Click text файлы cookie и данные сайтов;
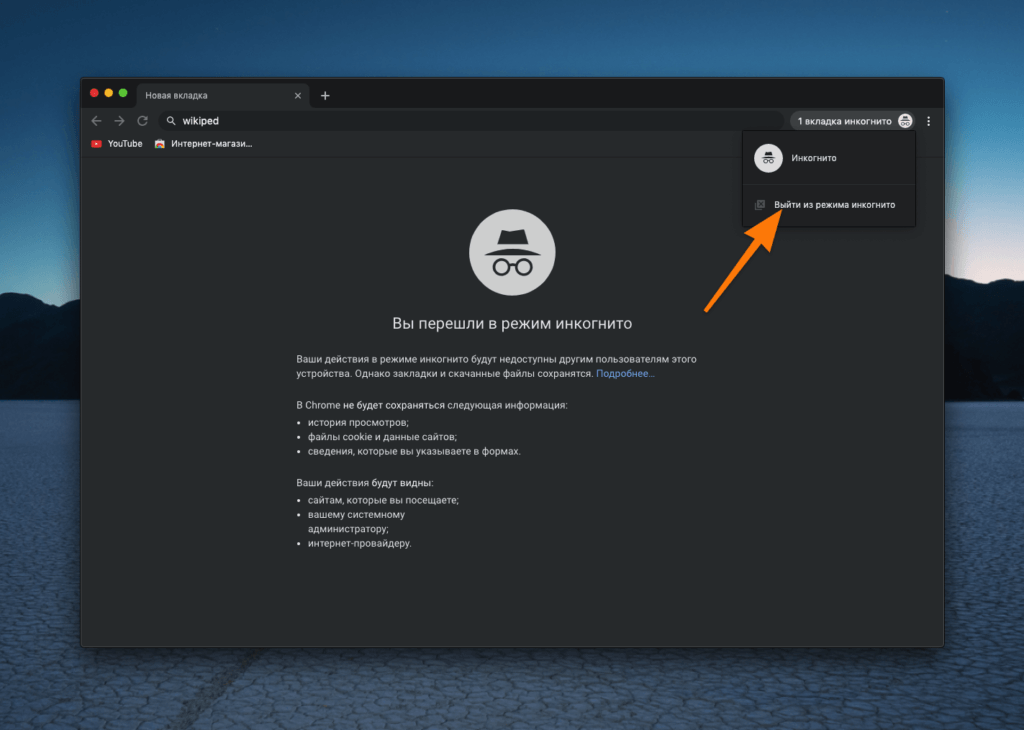 pos(382,437)
